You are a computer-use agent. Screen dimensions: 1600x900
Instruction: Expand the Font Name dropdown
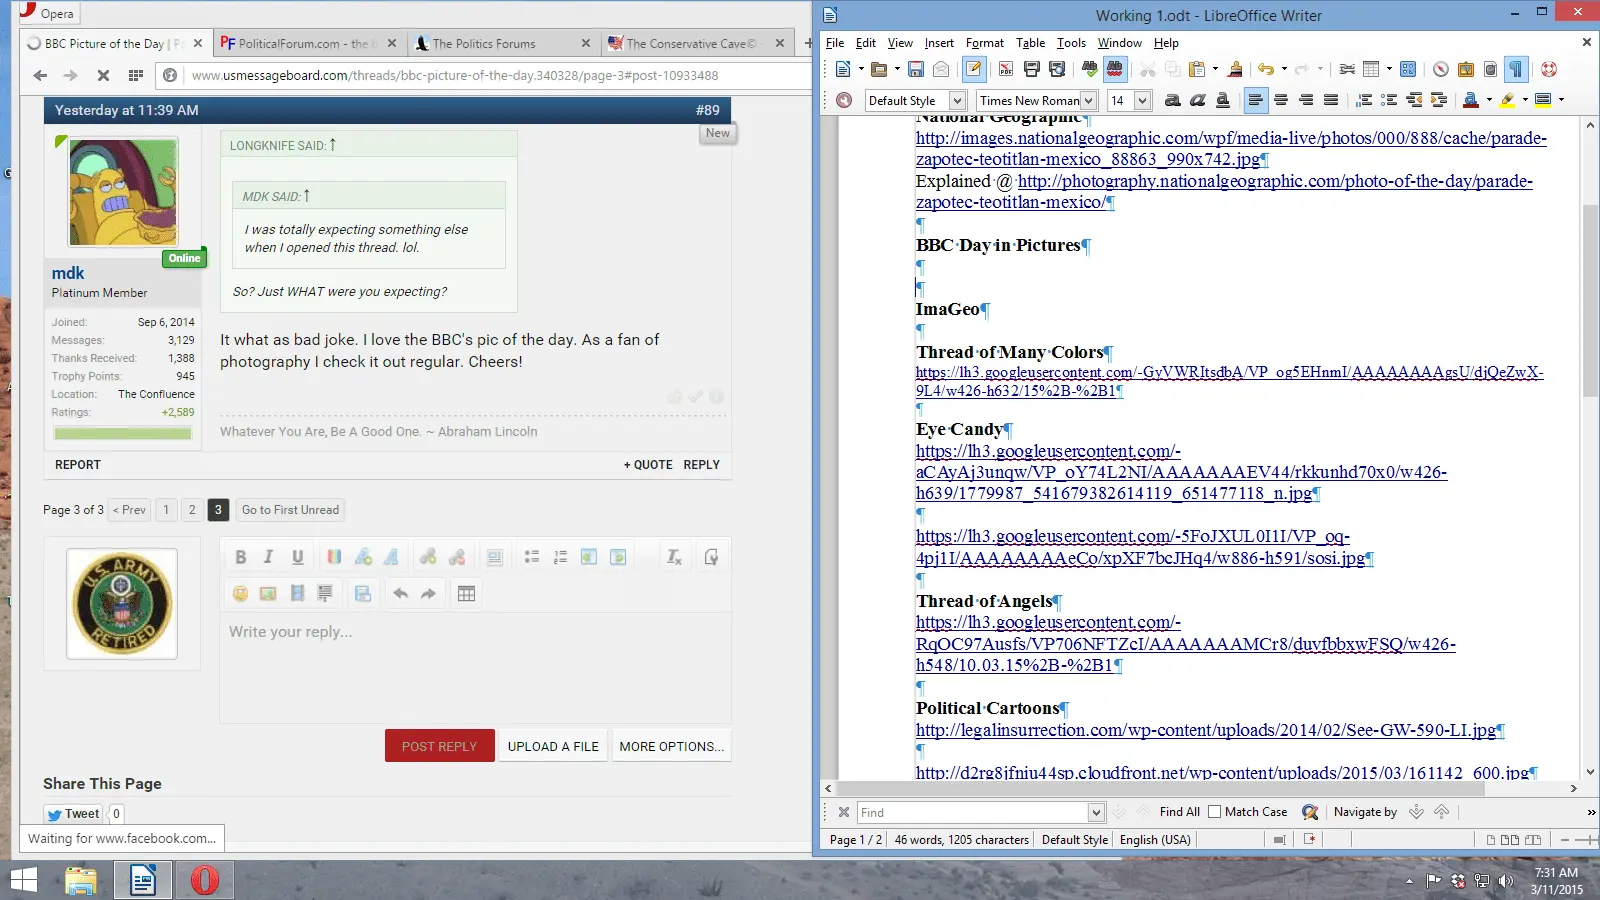pos(1089,100)
